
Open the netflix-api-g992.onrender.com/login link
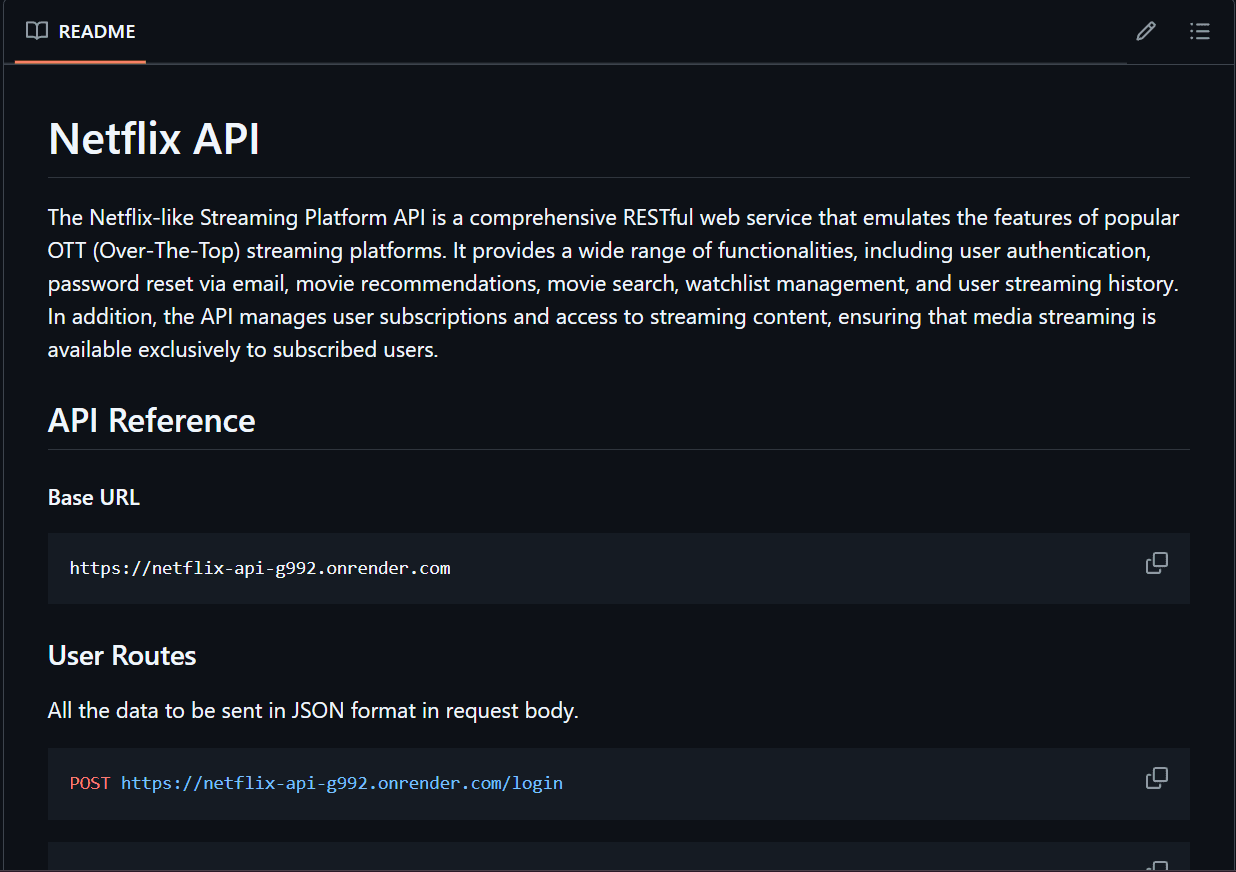point(342,783)
